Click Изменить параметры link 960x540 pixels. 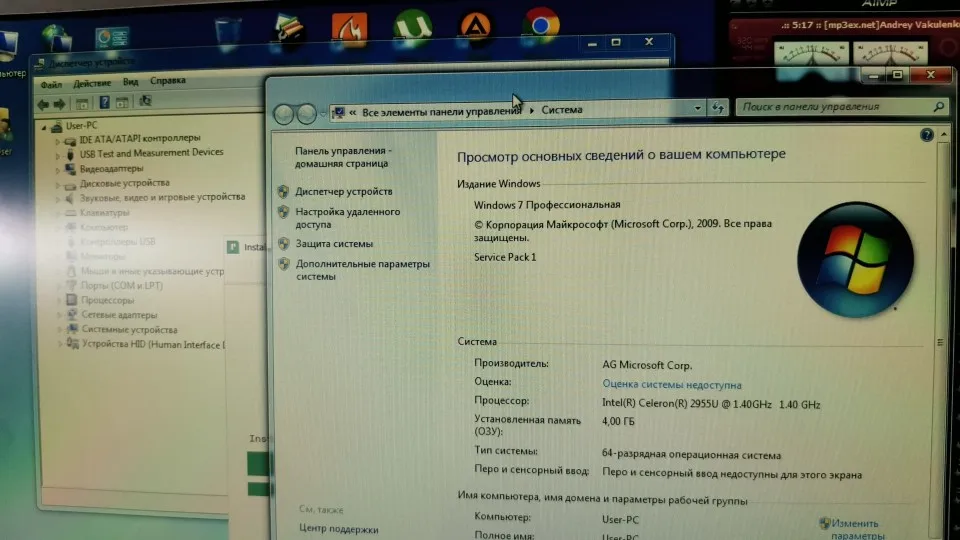point(858,529)
